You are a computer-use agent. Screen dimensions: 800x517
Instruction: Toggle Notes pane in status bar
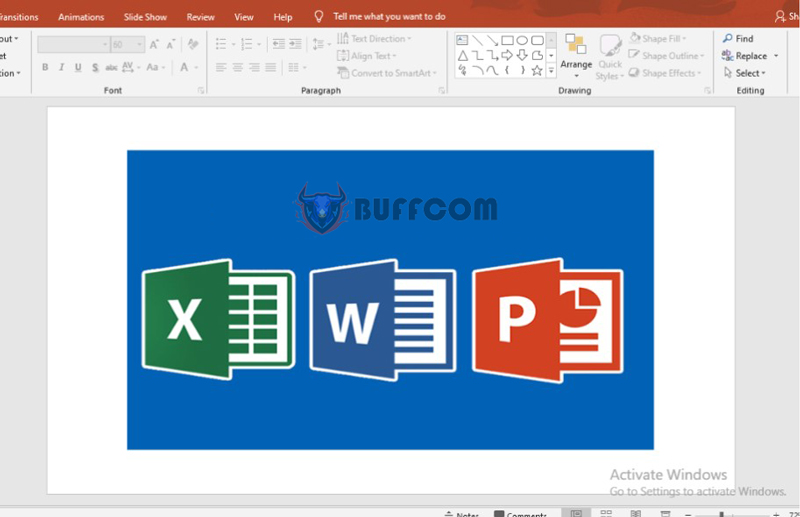click(x=462, y=514)
